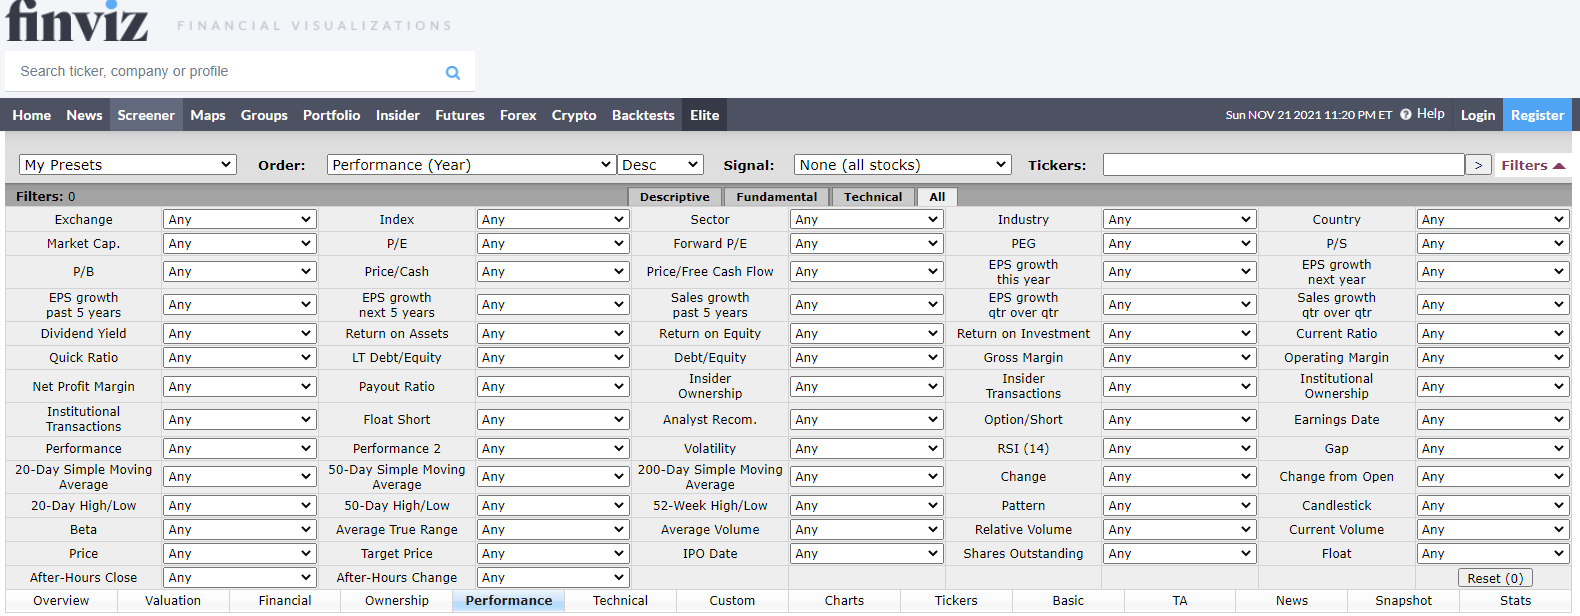
Task: Click the finviz logo
Action: click(77, 21)
